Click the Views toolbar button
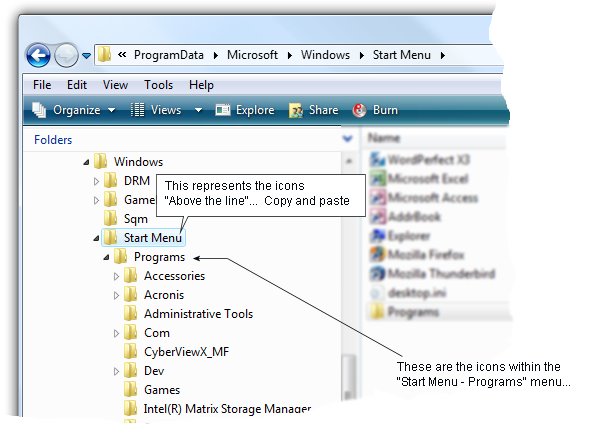Viewport: 590px width, 433px height. (x=156, y=110)
